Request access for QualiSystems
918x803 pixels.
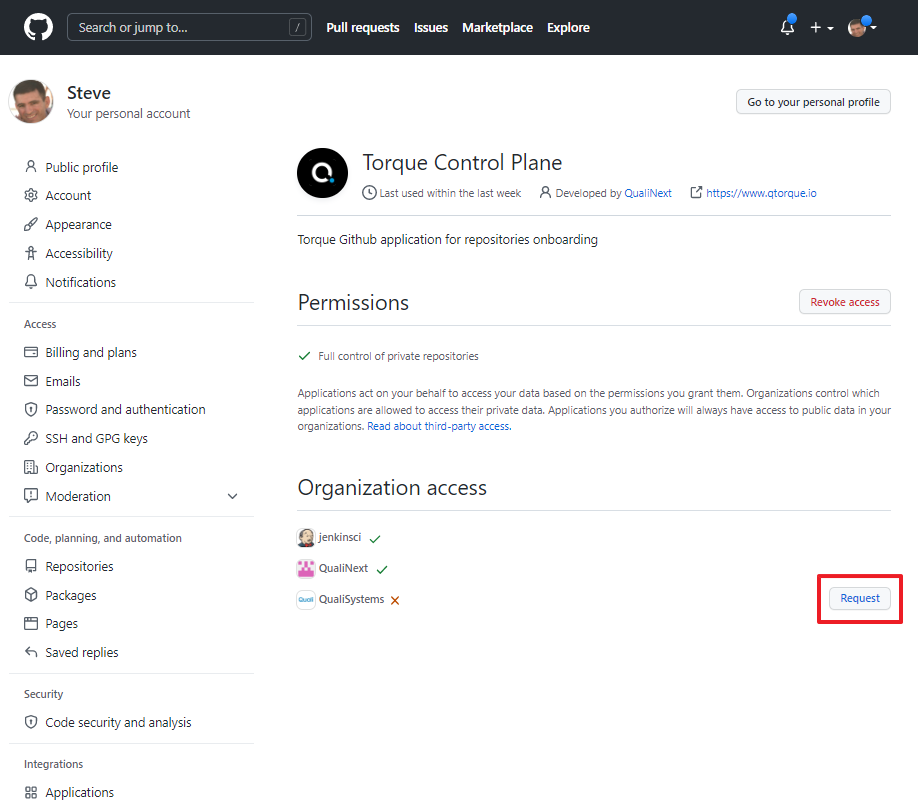coord(859,598)
